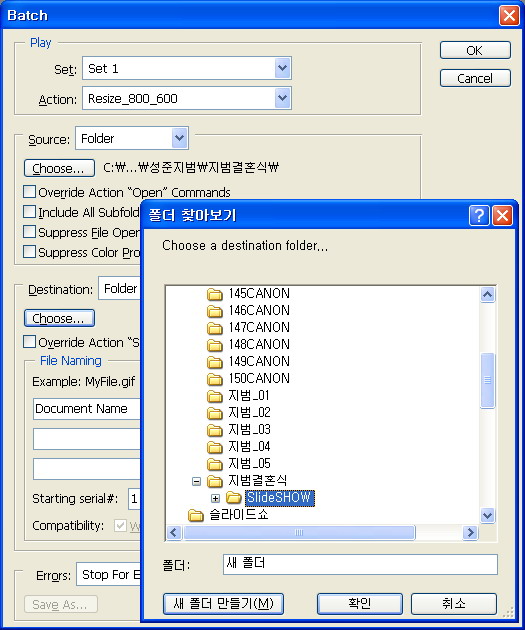Select 지범_04 folder name
This screenshot has height=630, width=525.
(x=249, y=447)
